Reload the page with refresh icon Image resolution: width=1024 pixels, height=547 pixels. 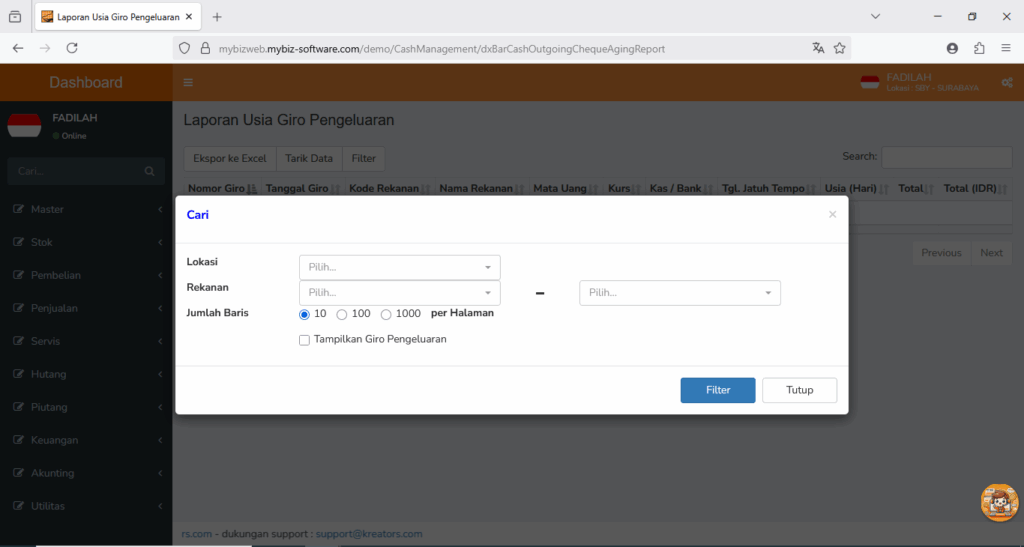(72, 48)
